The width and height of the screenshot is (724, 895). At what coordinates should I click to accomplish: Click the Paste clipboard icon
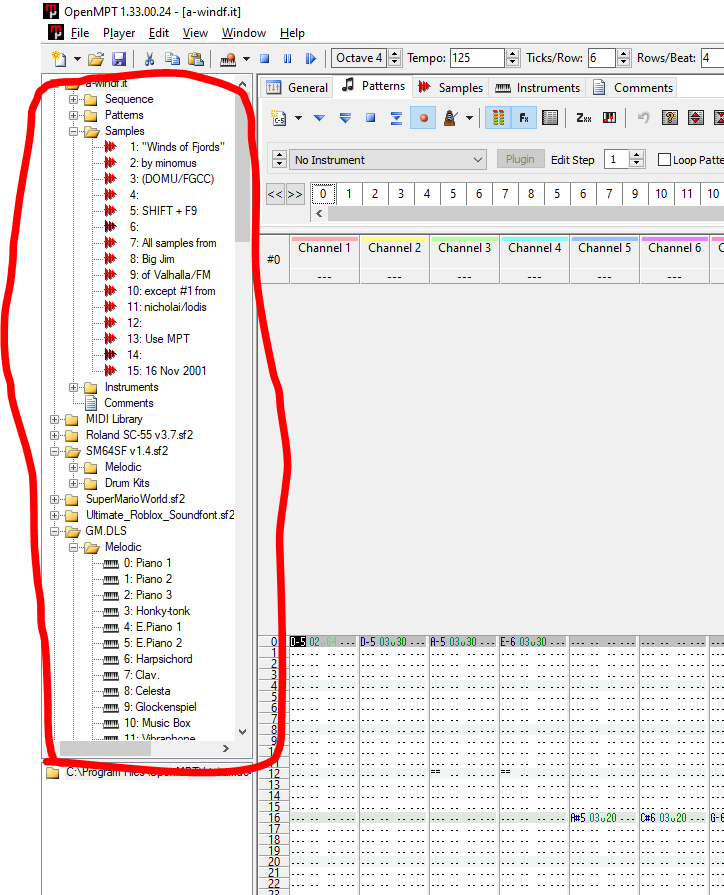coord(195,58)
